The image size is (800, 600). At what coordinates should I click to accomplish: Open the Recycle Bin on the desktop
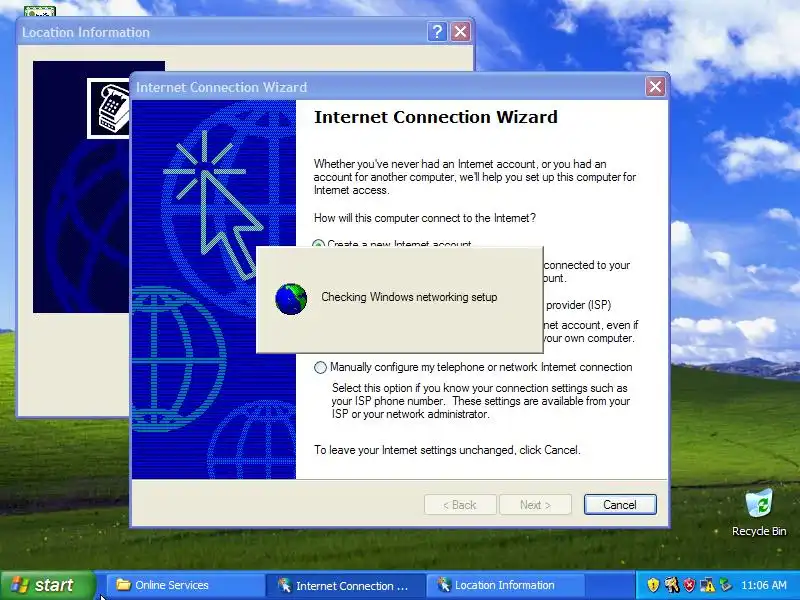coord(759,512)
